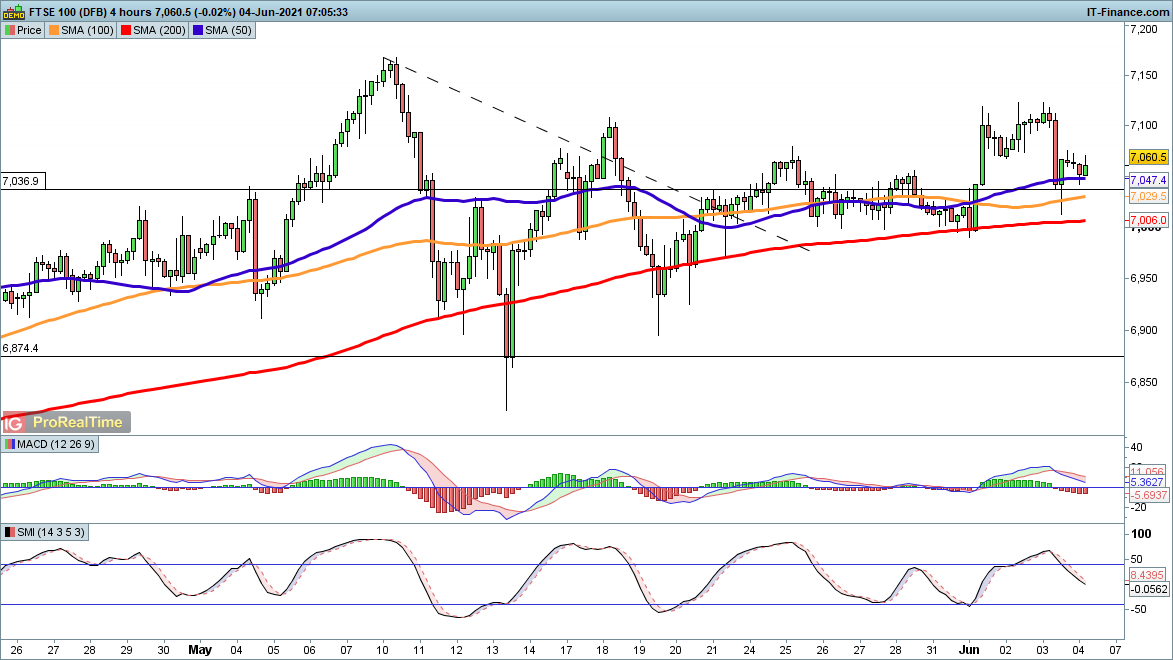
Task: Click the May label on time axis
Action: 203,647
